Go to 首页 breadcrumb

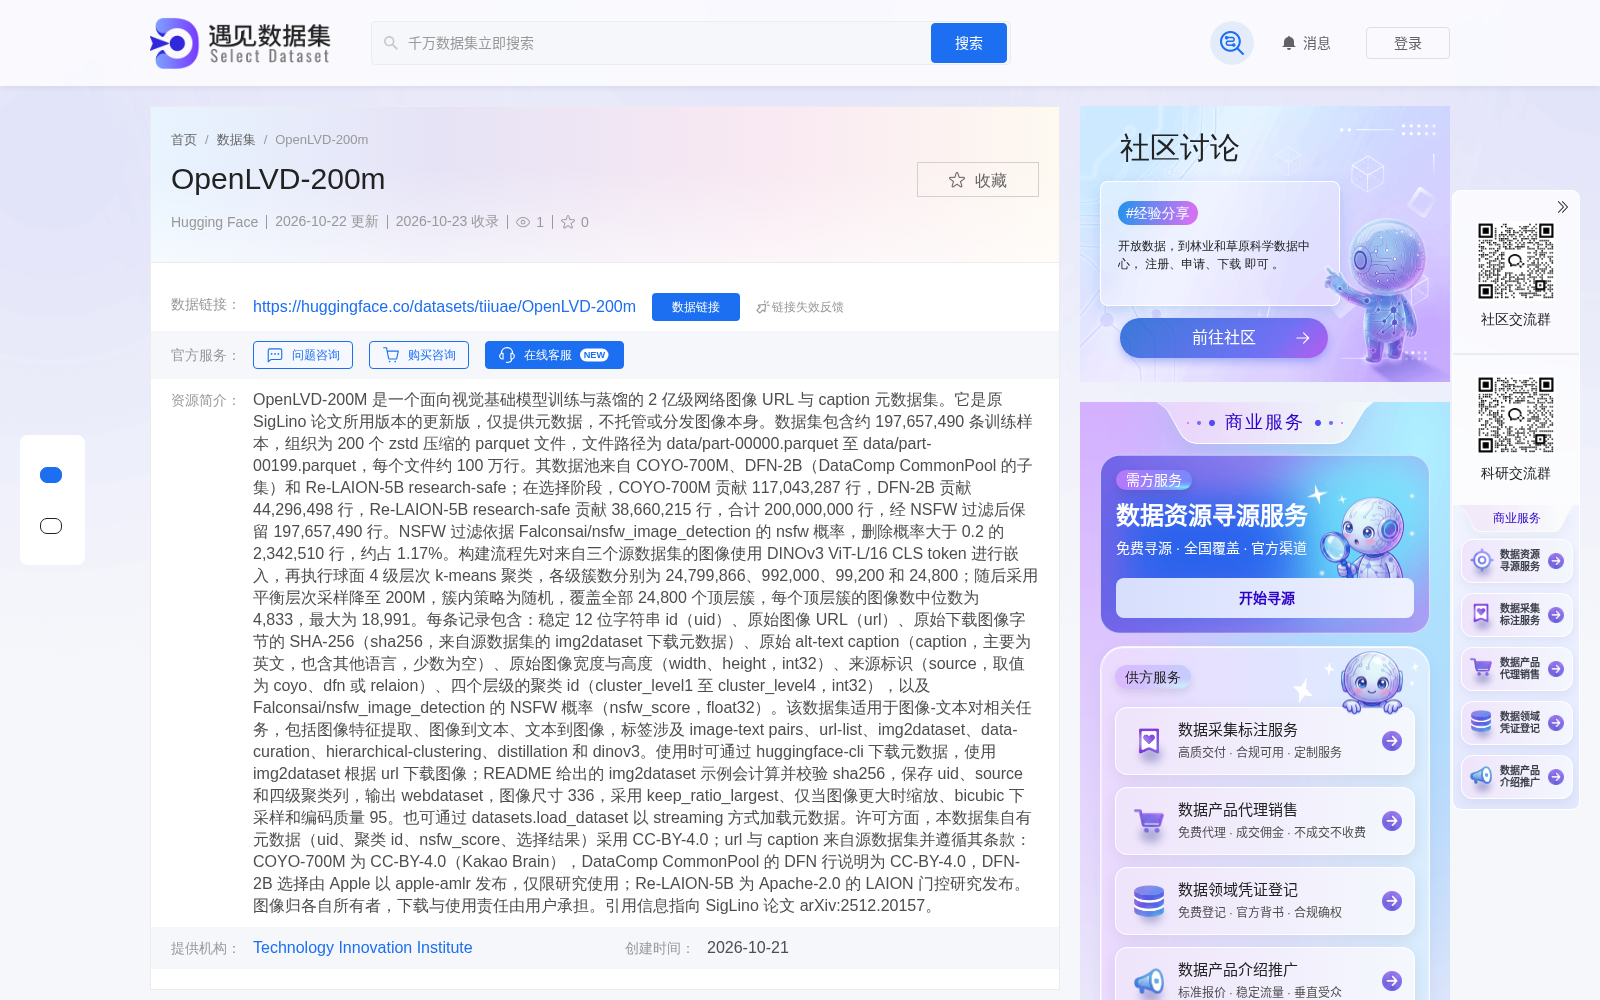(x=184, y=140)
